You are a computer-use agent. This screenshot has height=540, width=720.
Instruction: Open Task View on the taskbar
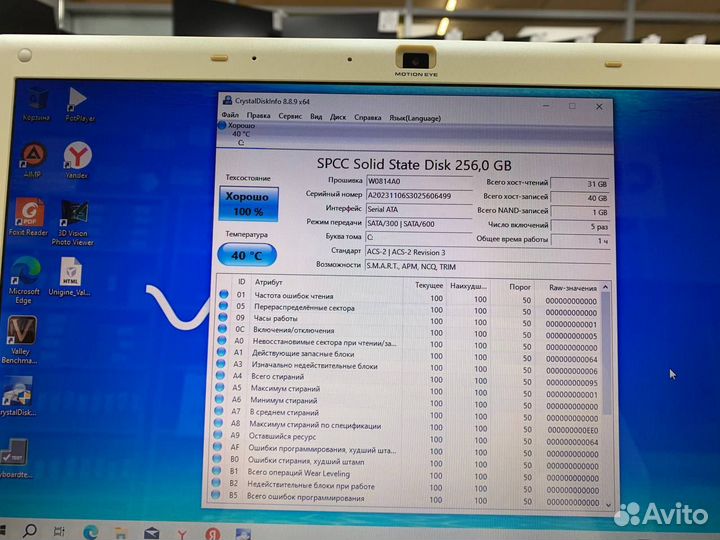tap(59, 532)
